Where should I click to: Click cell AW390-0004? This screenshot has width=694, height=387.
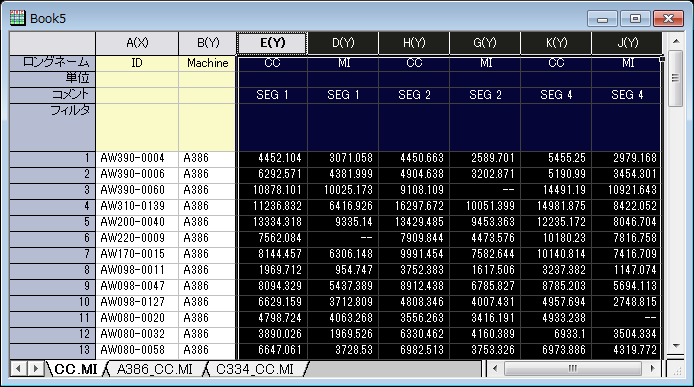click(x=137, y=158)
